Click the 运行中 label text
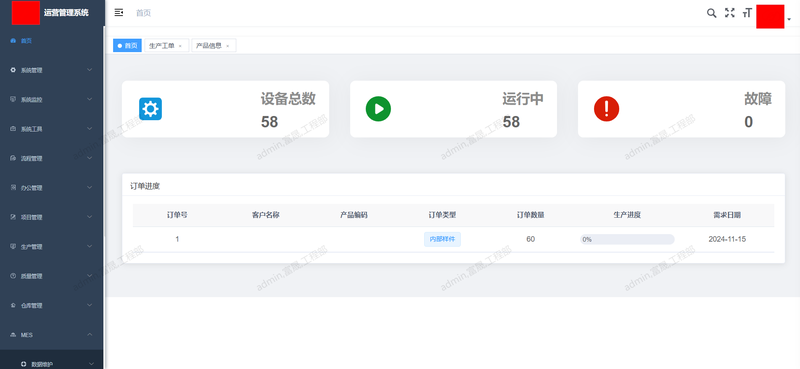Viewport: 800px width, 369px height. (x=523, y=99)
